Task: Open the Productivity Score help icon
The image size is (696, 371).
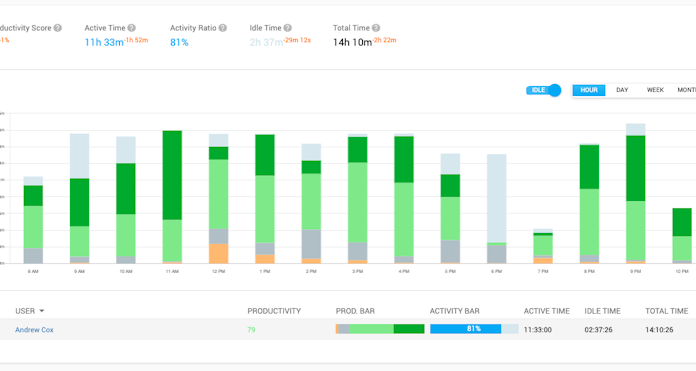Action: (58, 28)
